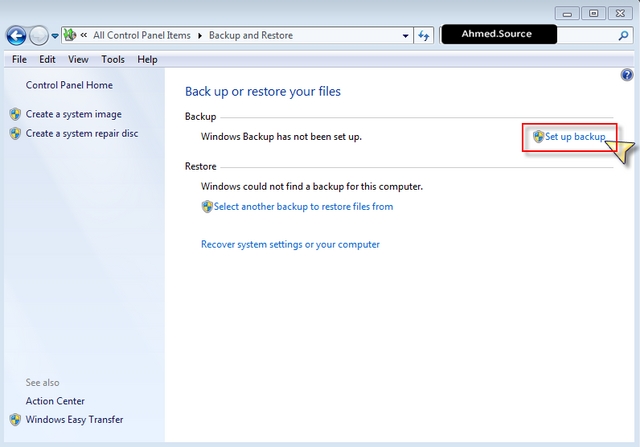Close the Backup and Restore window
The width and height of the screenshot is (640, 447).
[x=620, y=13]
